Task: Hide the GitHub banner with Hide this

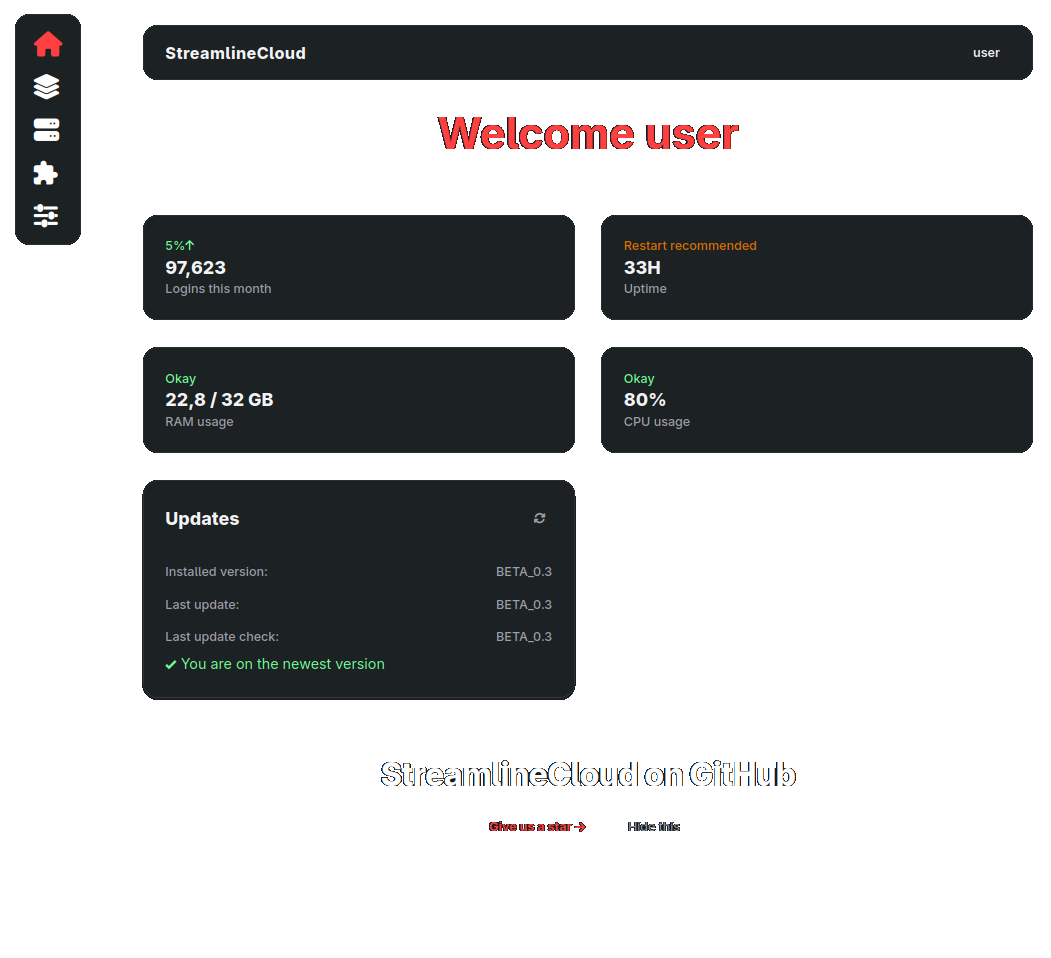Action: tap(653, 826)
